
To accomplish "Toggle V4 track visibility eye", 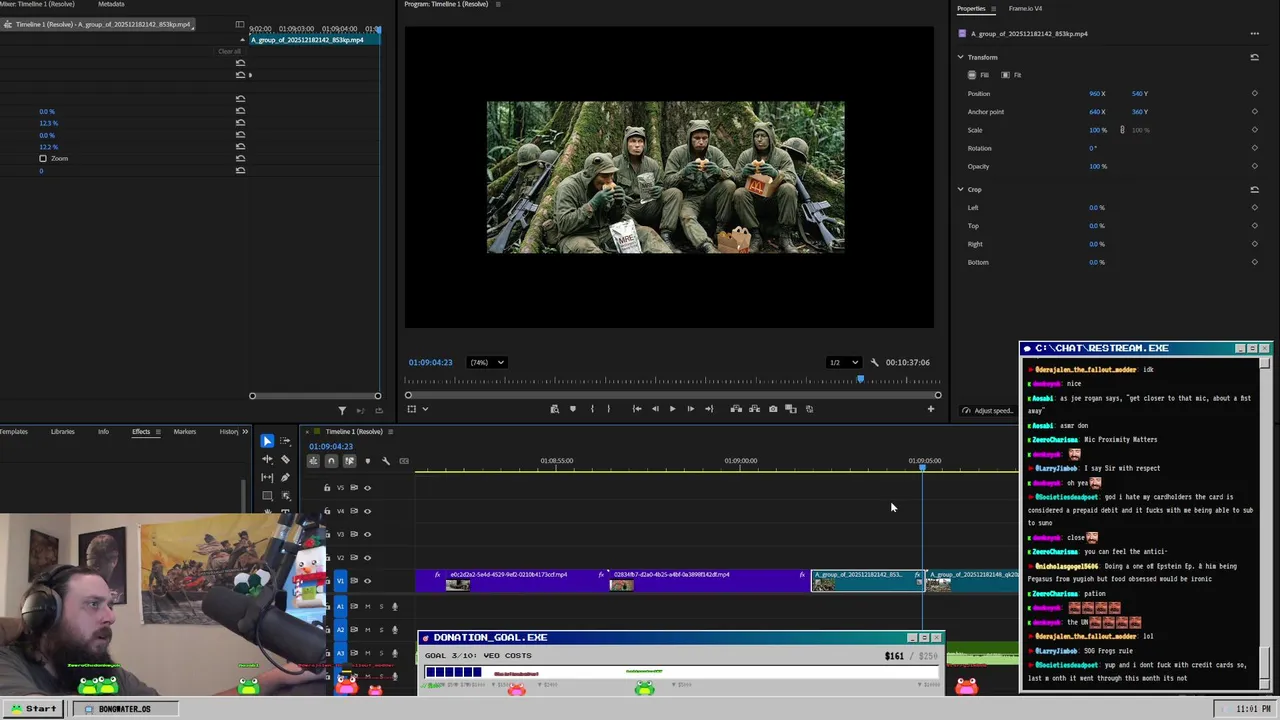I will 367,511.
